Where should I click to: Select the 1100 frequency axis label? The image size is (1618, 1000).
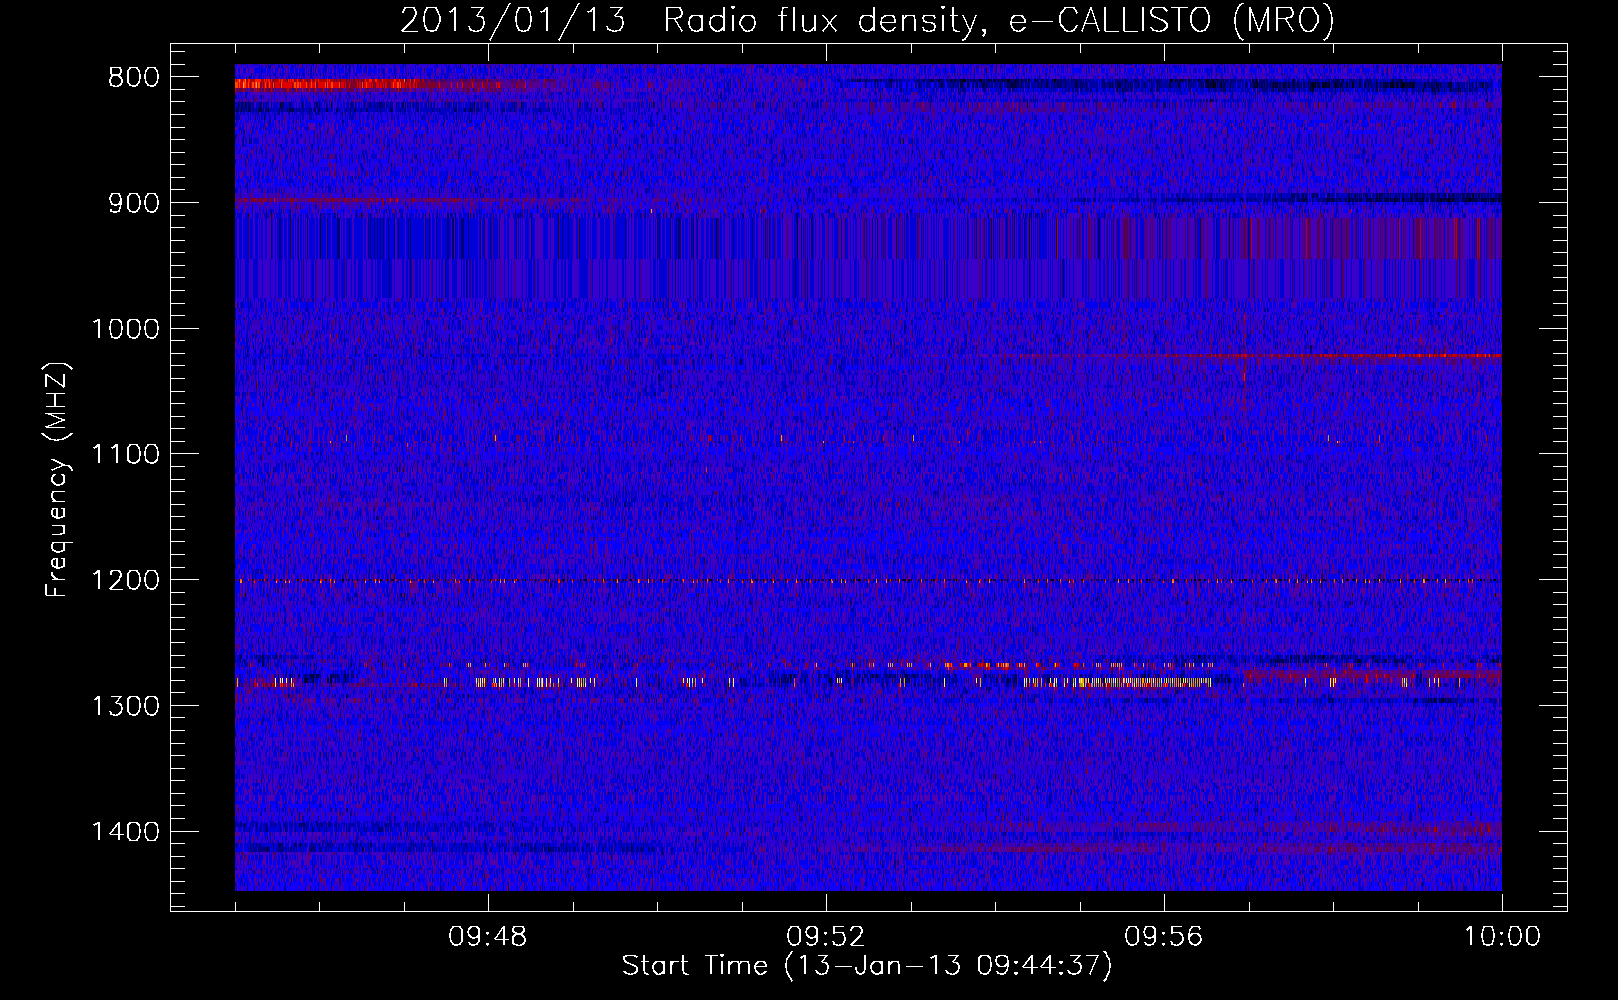click(125, 455)
